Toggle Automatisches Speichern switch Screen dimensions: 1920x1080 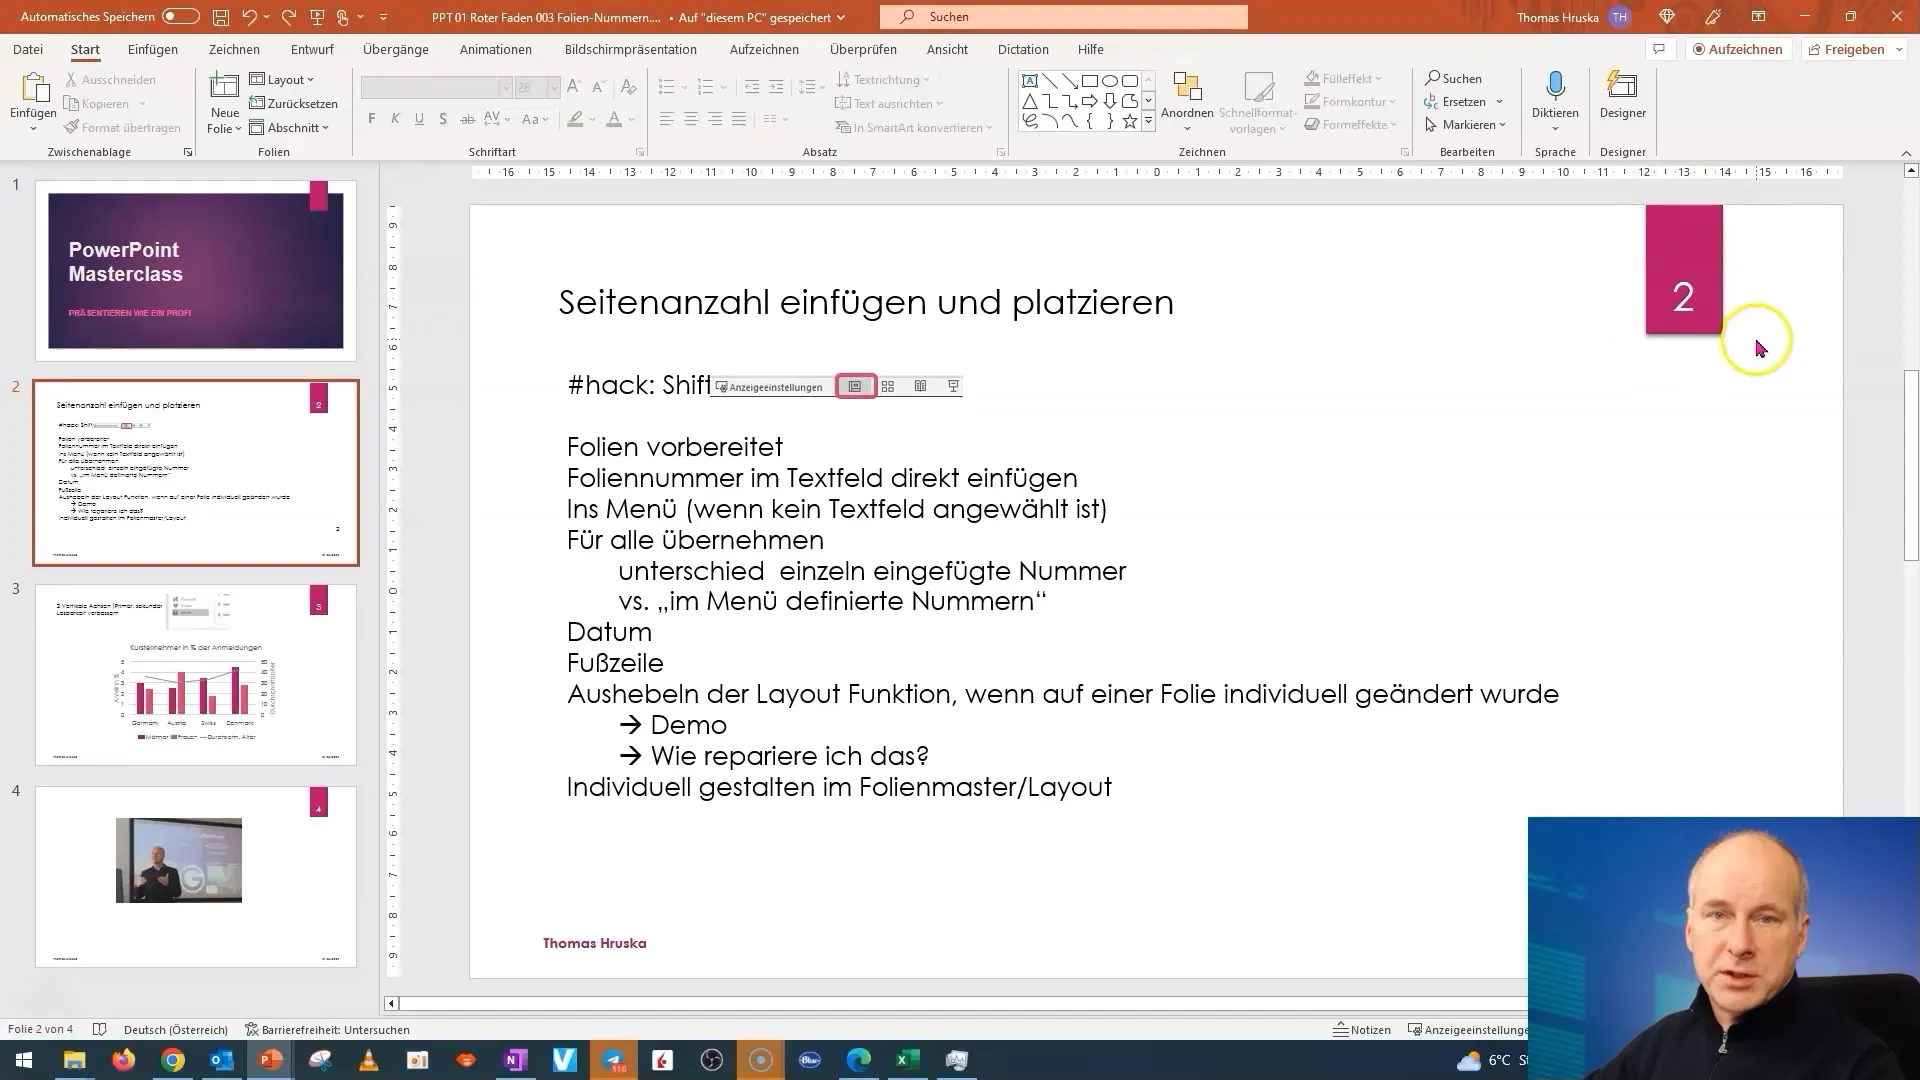181,16
